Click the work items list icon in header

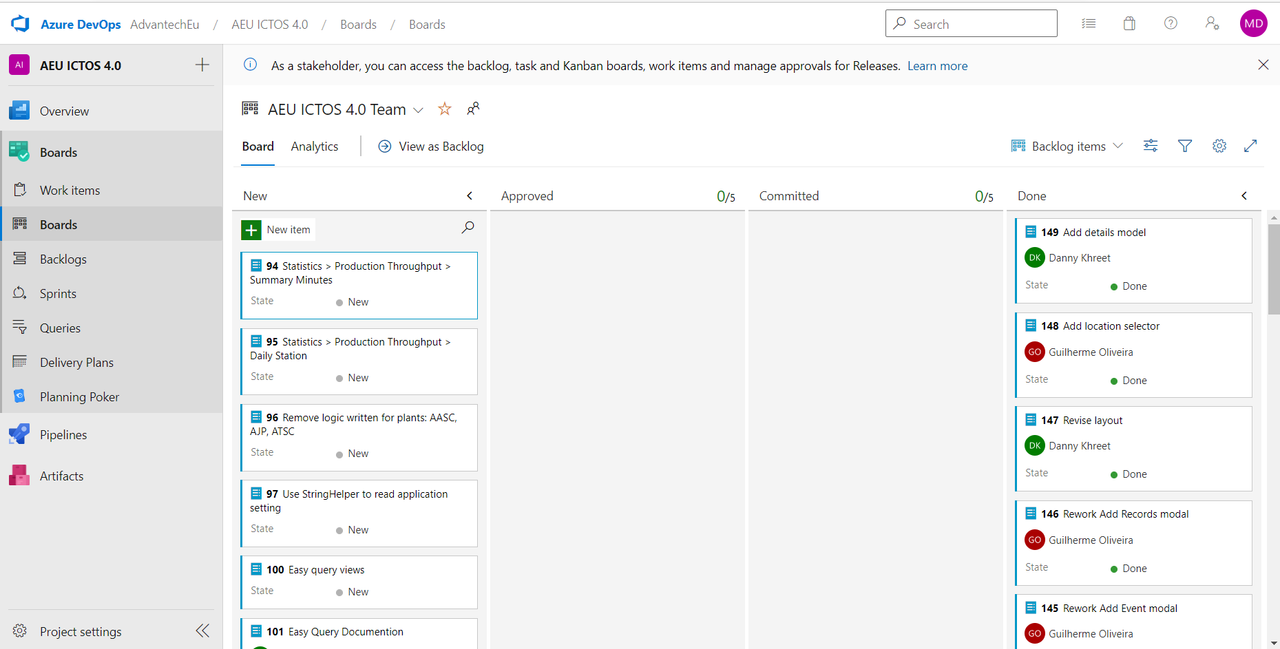pyautogui.click(x=1089, y=24)
